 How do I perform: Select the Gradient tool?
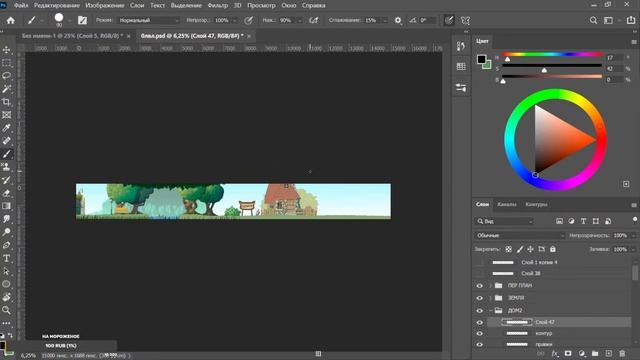point(7,206)
